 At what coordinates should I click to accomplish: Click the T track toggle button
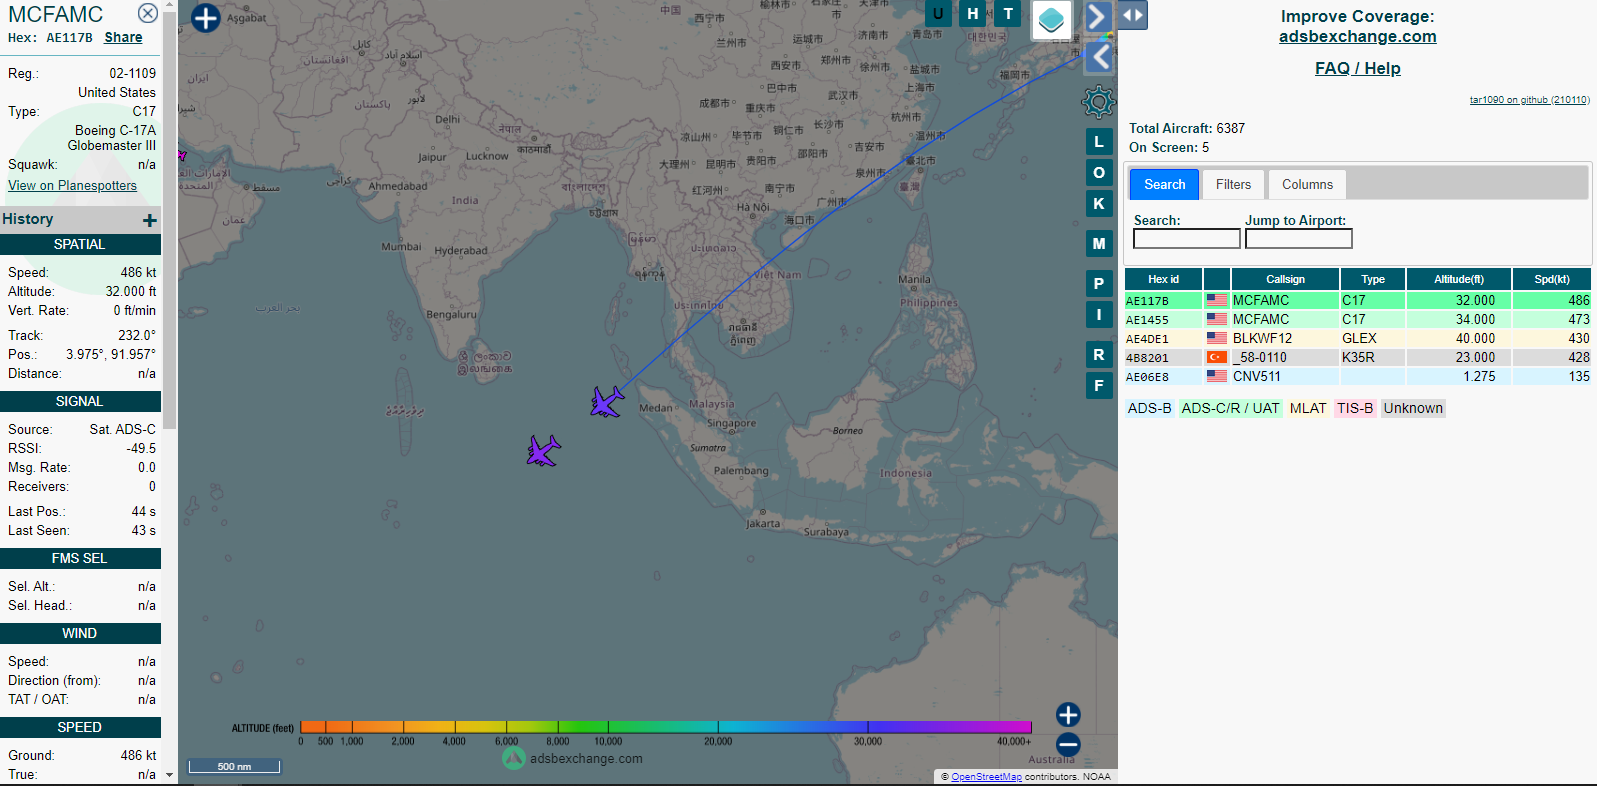point(1008,14)
